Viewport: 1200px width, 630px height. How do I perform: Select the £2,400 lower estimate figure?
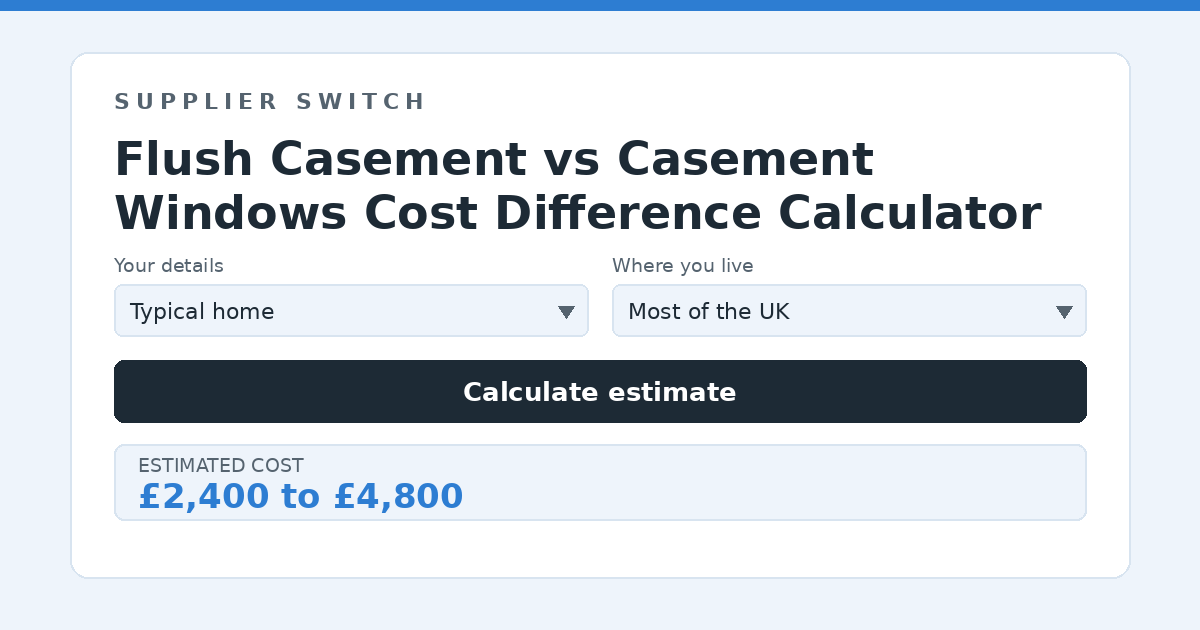point(204,496)
